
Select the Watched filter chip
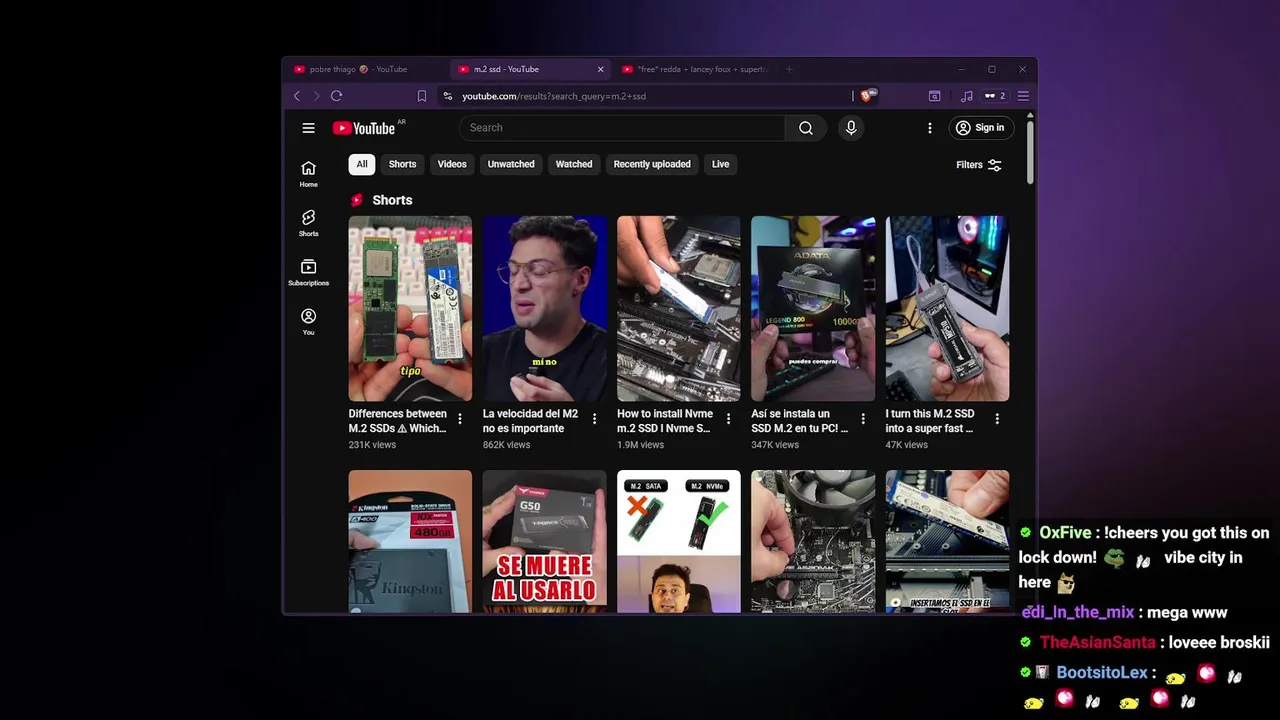[x=574, y=164]
